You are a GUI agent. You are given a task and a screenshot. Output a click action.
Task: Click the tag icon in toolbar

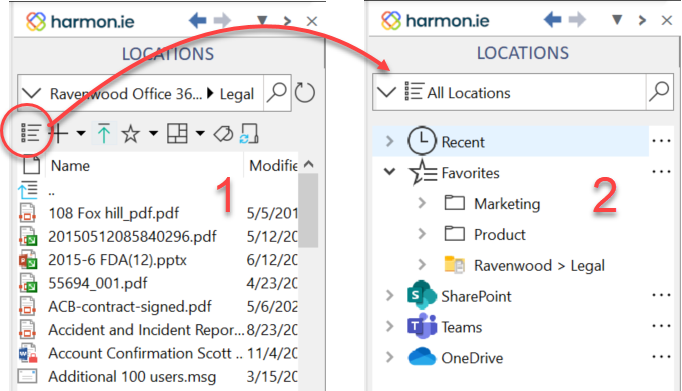click(x=223, y=134)
